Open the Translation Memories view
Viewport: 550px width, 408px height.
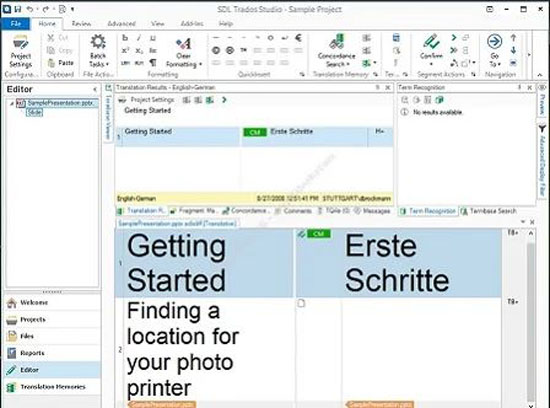53,387
